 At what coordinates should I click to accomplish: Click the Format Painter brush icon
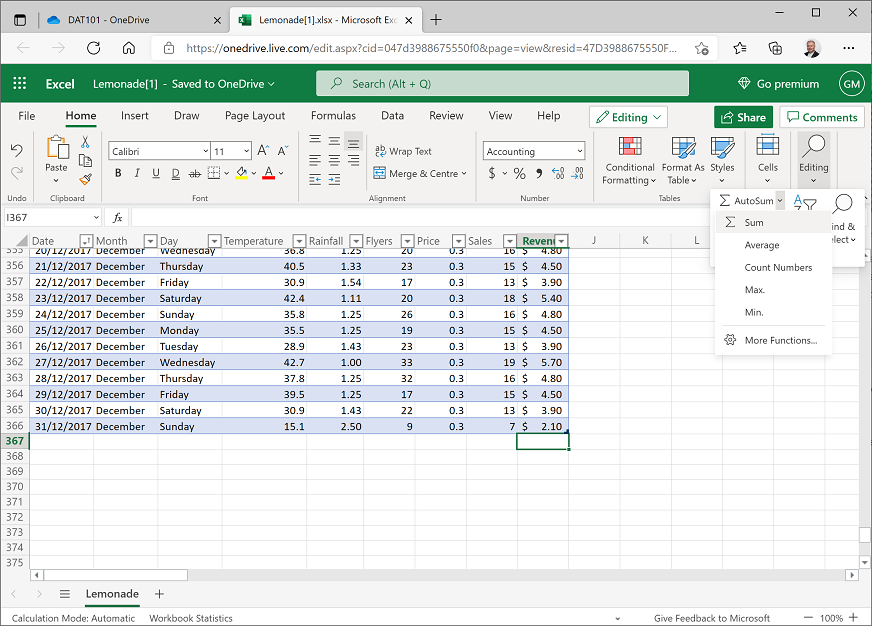86,179
